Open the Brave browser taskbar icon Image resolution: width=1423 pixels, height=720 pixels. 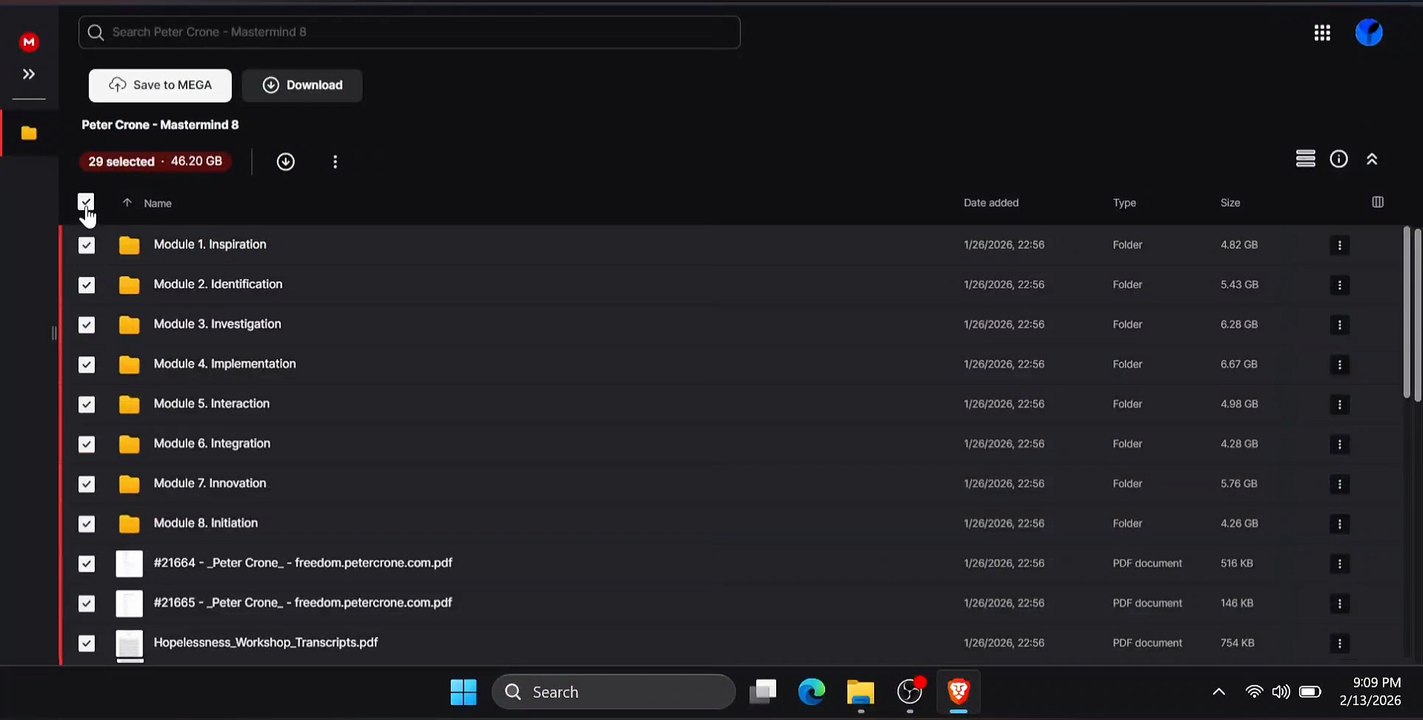[958, 691]
